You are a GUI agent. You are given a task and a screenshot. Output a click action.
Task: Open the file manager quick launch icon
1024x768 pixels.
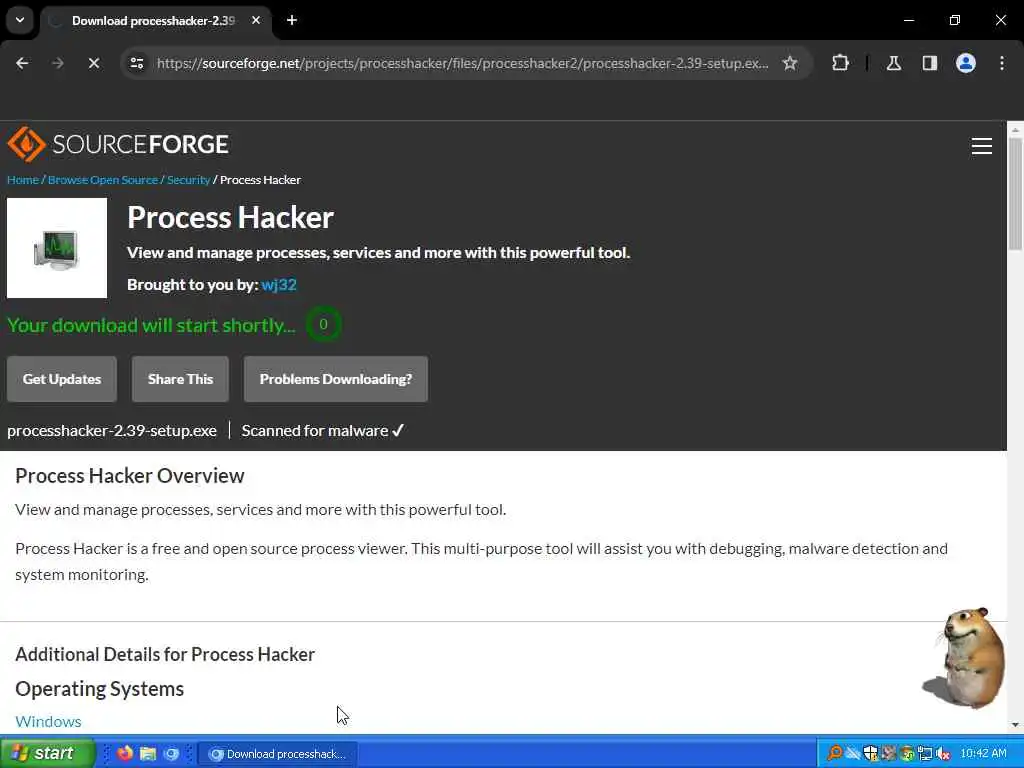[x=148, y=754]
